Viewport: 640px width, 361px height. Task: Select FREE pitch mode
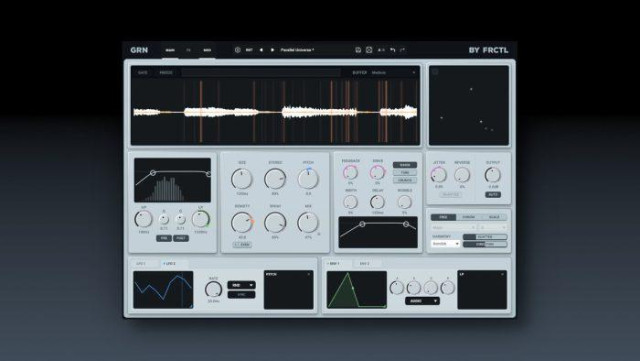click(x=443, y=217)
